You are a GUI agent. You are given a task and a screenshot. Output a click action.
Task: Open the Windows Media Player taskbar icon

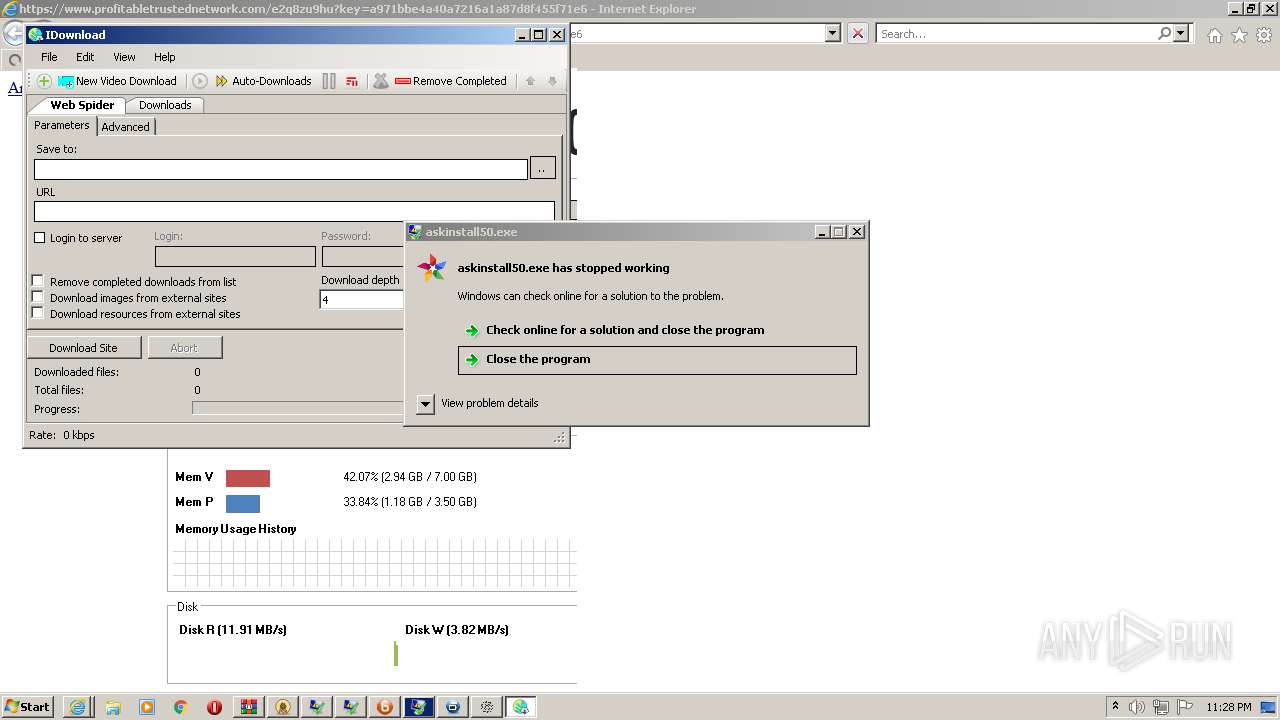pos(147,707)
